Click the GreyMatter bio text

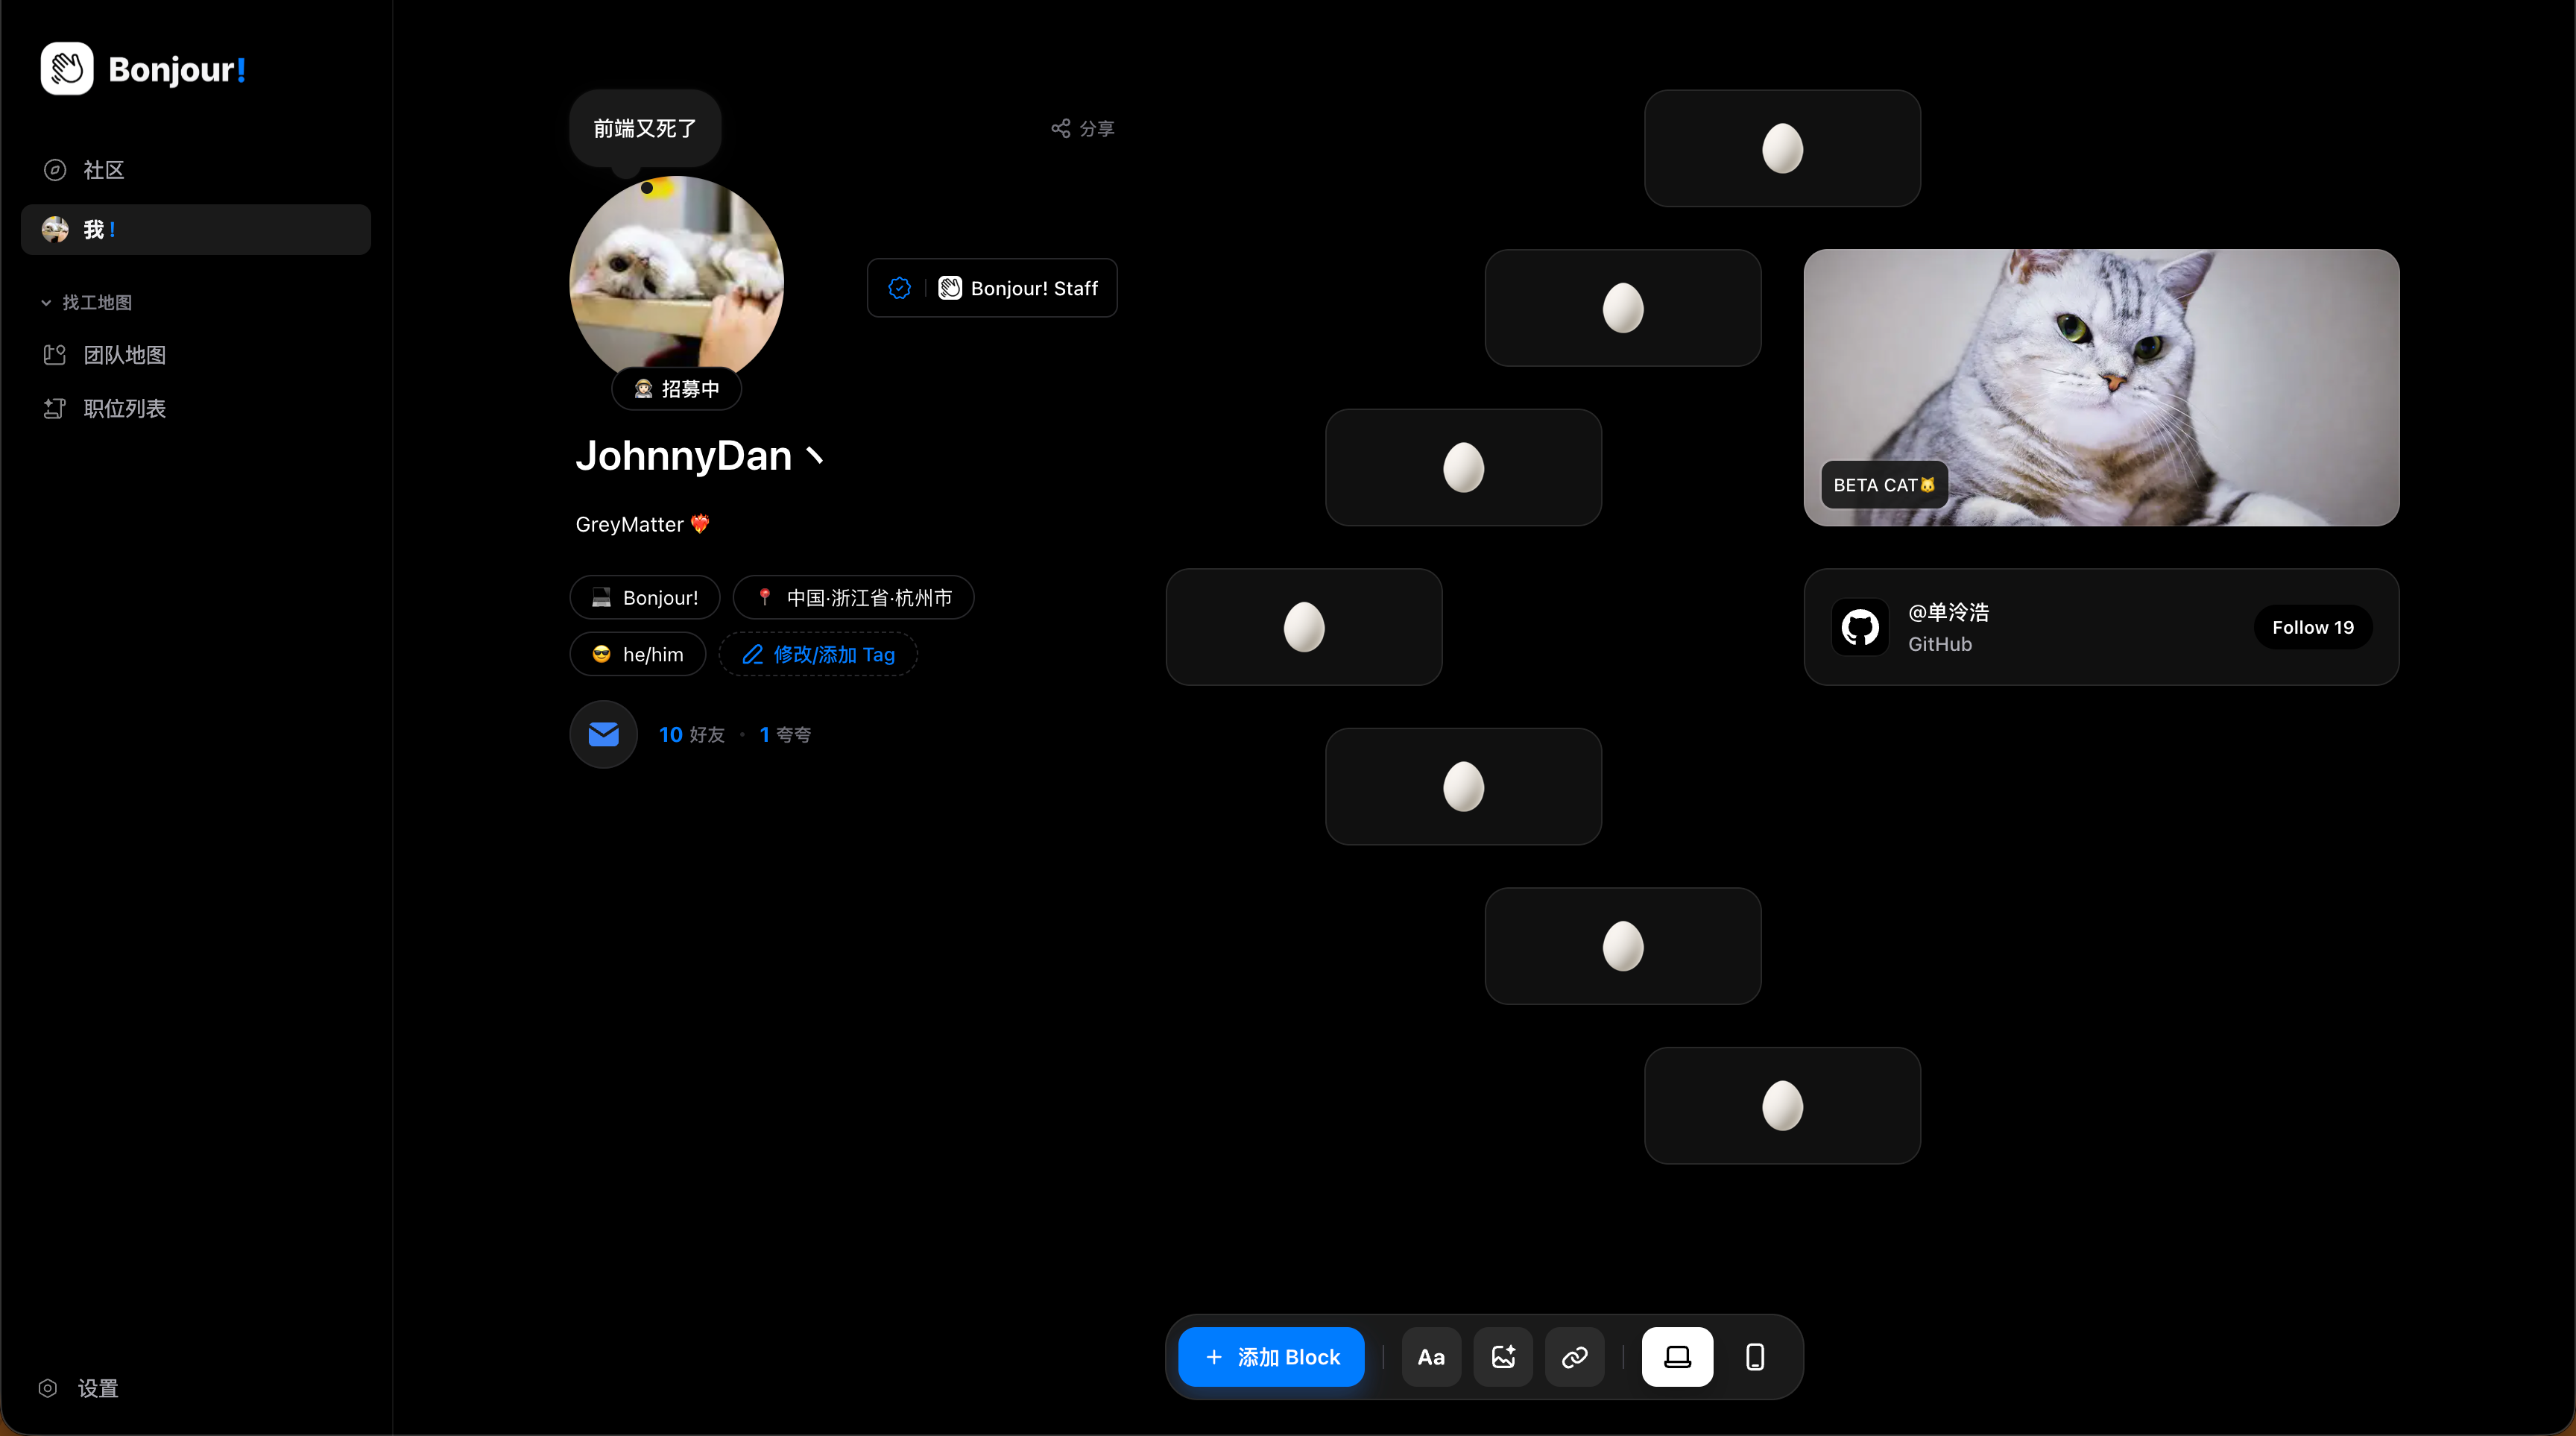[x=642, y=524]
